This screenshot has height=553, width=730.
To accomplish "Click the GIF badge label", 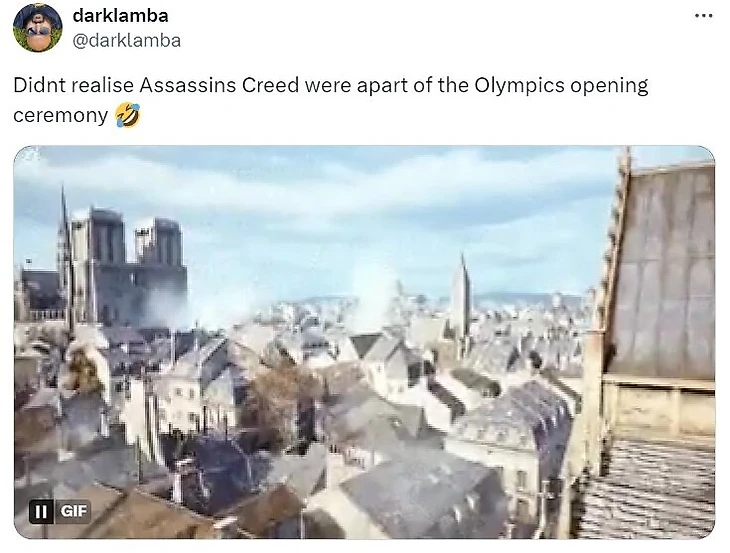I will click(74, 512).
